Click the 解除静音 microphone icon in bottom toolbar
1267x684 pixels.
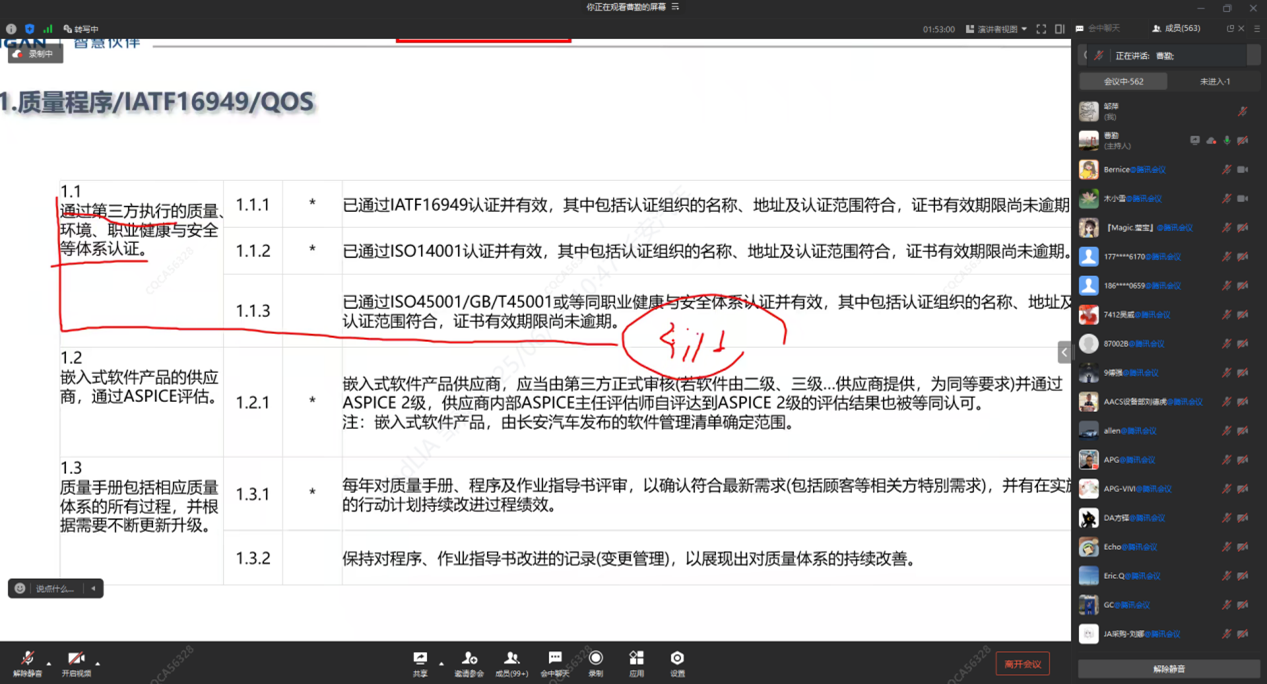[27, 660]
